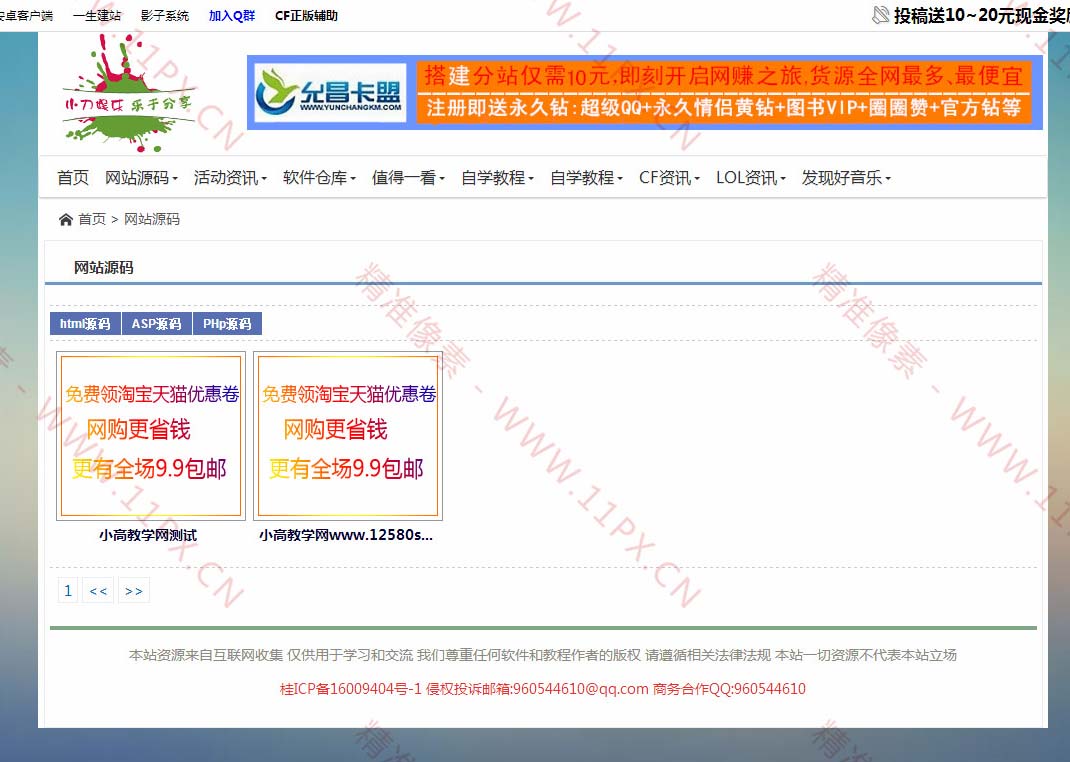The width and height of the screenshot is (1070, 762).
Task: Click the home icon in the breadcrumb
Action: (66, 220)
